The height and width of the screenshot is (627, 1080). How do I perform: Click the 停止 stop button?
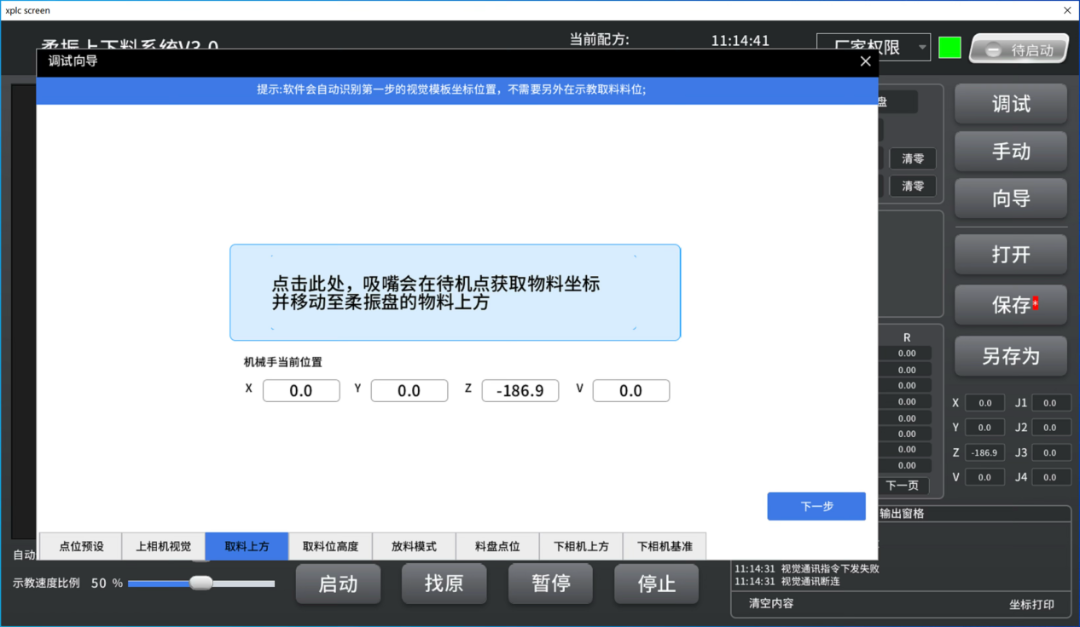(656, 584)
